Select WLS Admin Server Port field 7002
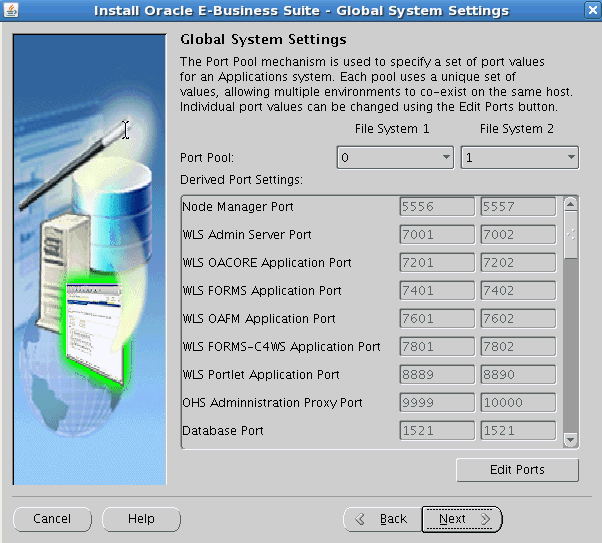Image resolution: width=602 pixels, height=543 pixels. click(518, 235)
